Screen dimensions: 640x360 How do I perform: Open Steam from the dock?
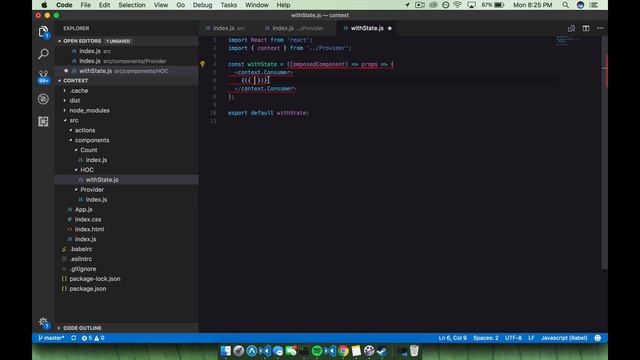[x=382, y=351]
